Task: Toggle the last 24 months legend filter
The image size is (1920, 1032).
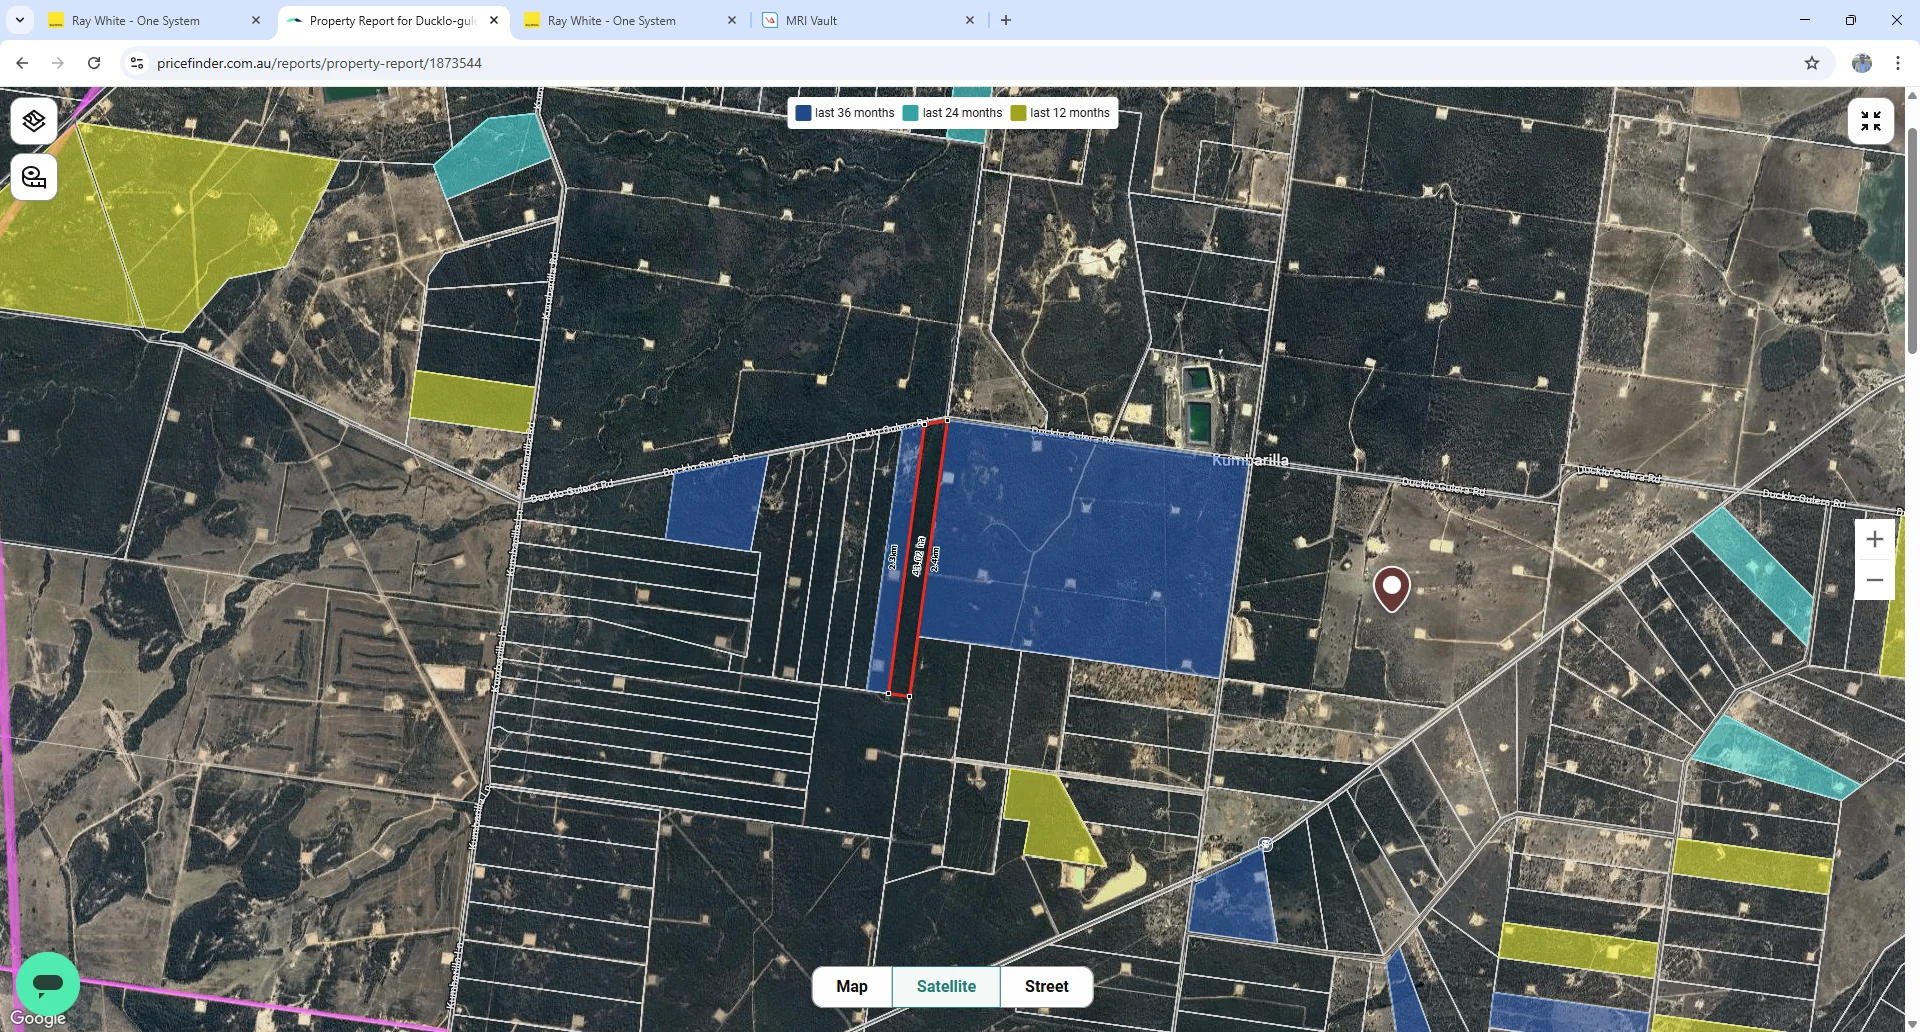Action: tap(962, 112)
